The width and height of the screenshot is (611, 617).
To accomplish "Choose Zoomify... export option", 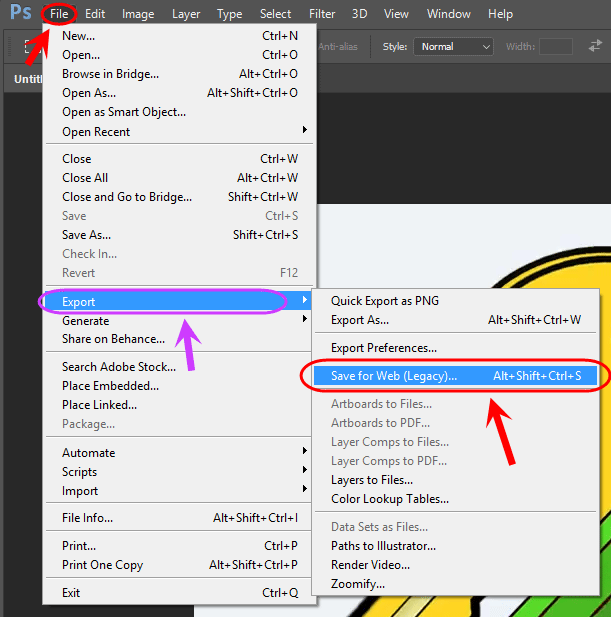I will 456,584.
